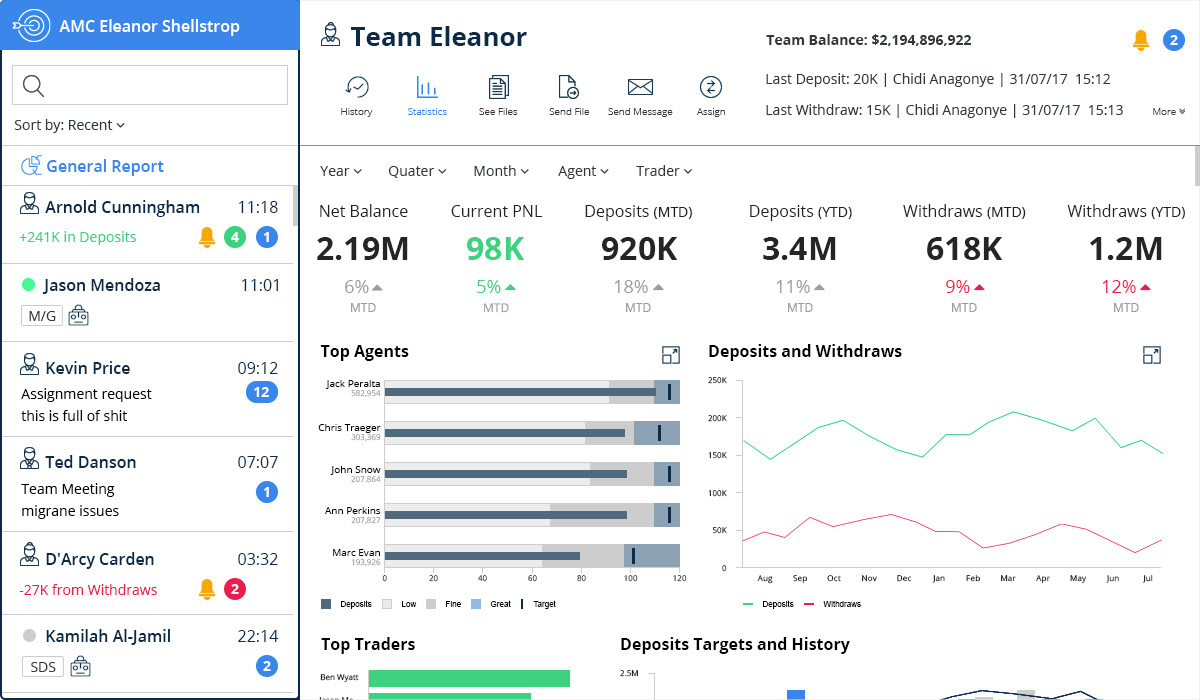Expand the More details link
The image size is (1200, 700).
pos(1168,112)
